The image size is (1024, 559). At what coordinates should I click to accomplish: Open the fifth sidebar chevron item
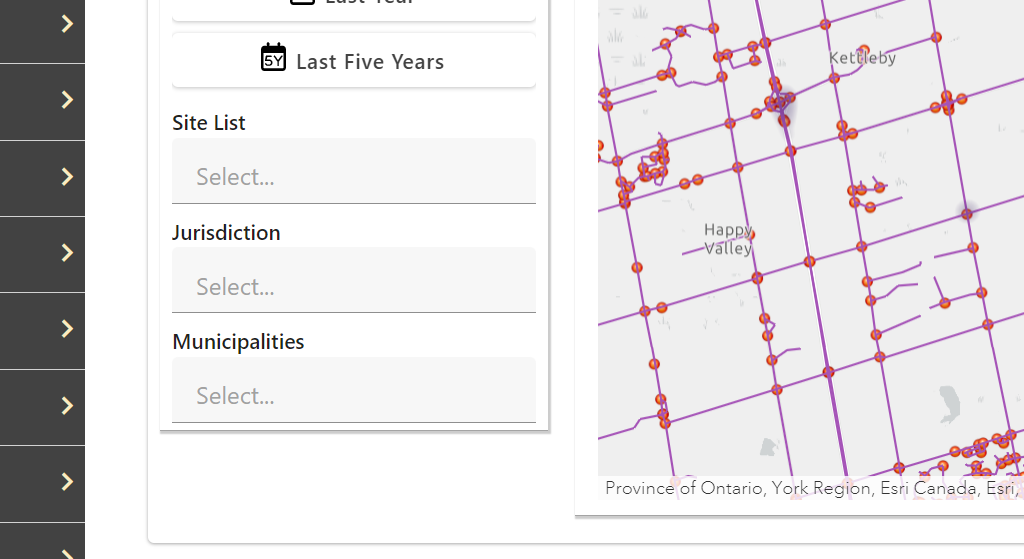(67, 329)
